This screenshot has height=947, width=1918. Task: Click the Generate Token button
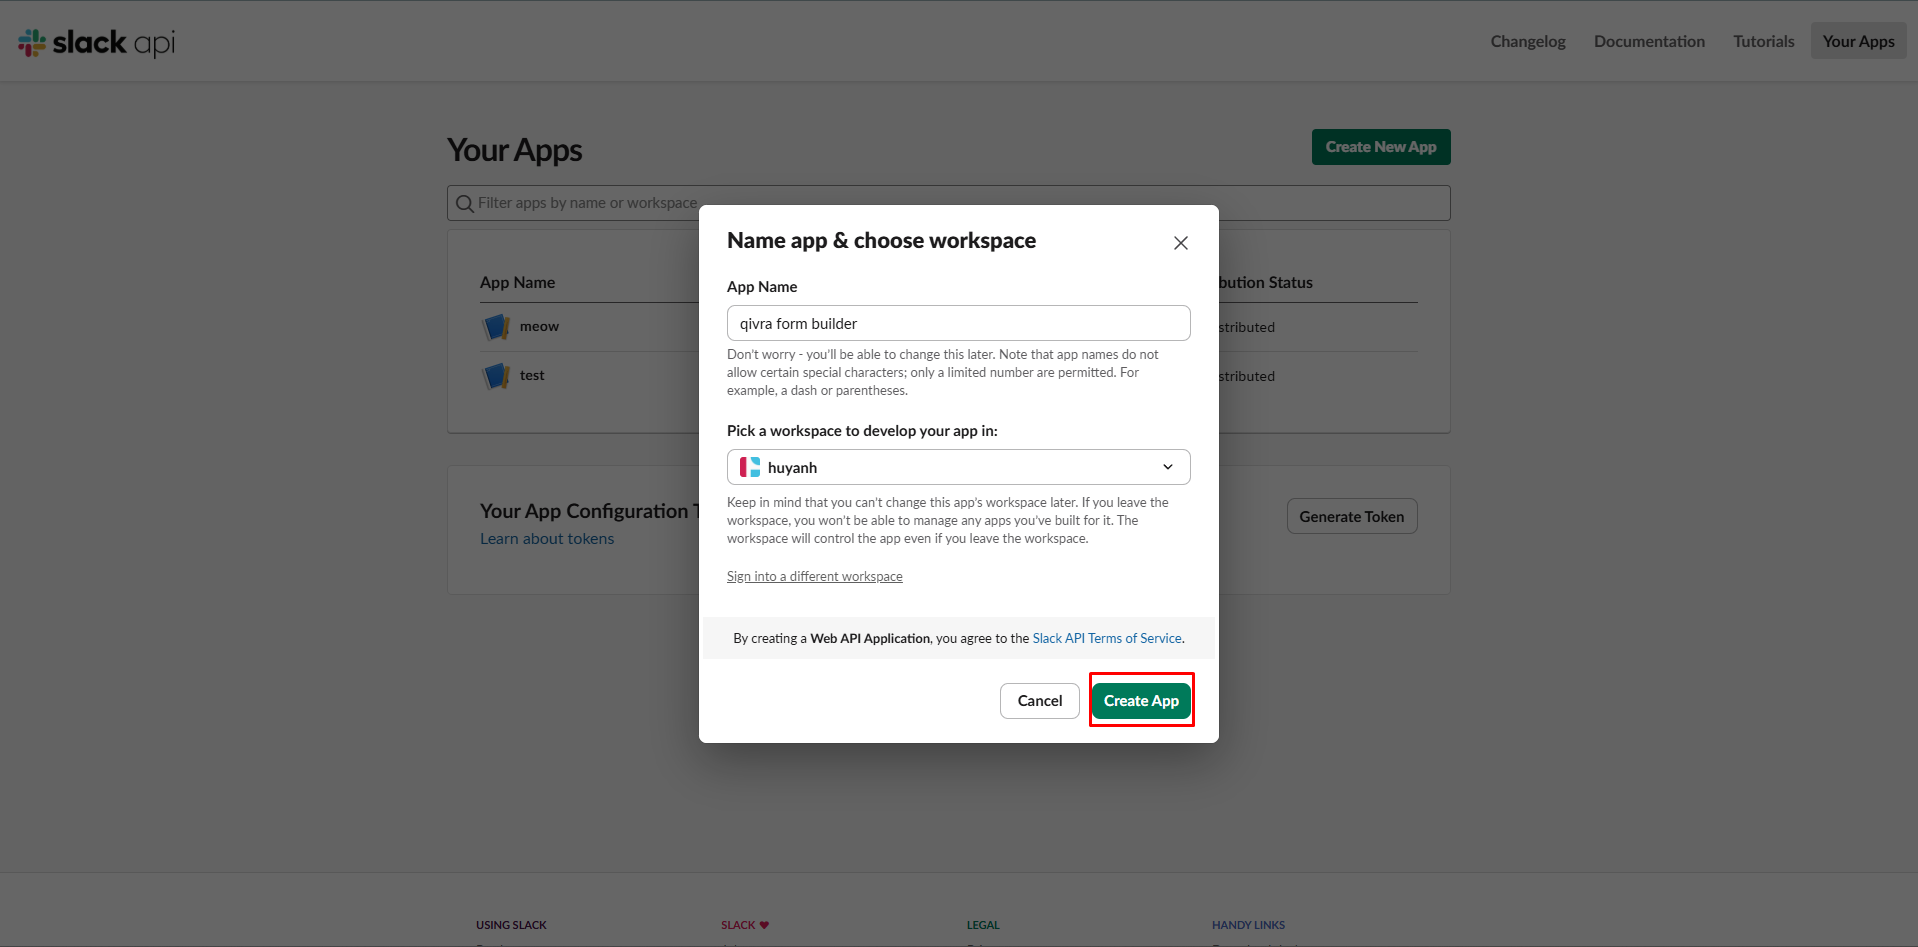[1352, 516]
